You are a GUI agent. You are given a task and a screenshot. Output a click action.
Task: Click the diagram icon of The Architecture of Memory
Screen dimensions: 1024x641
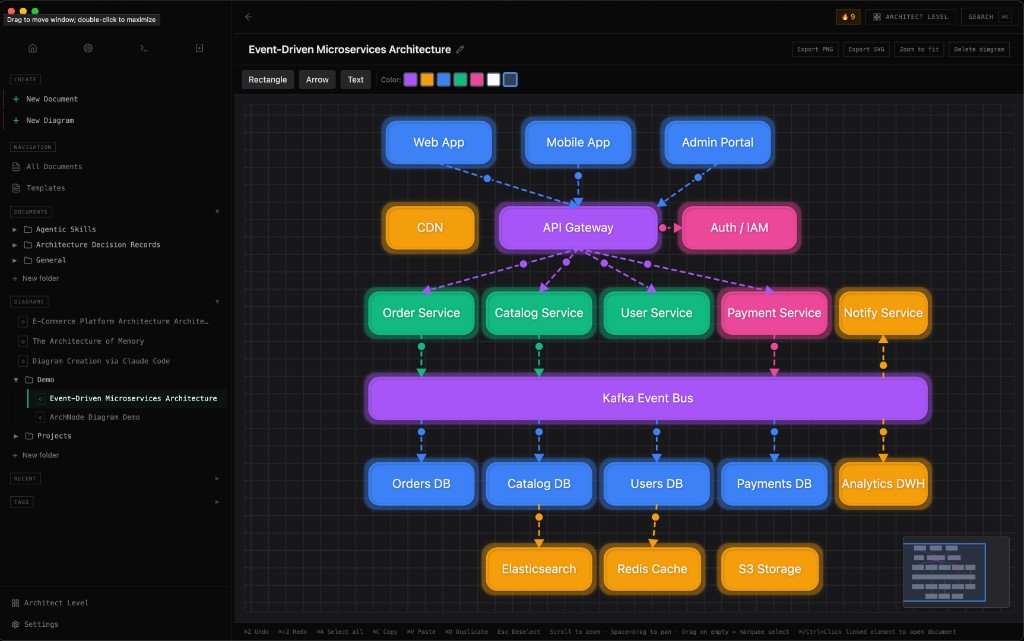[23, 341]
